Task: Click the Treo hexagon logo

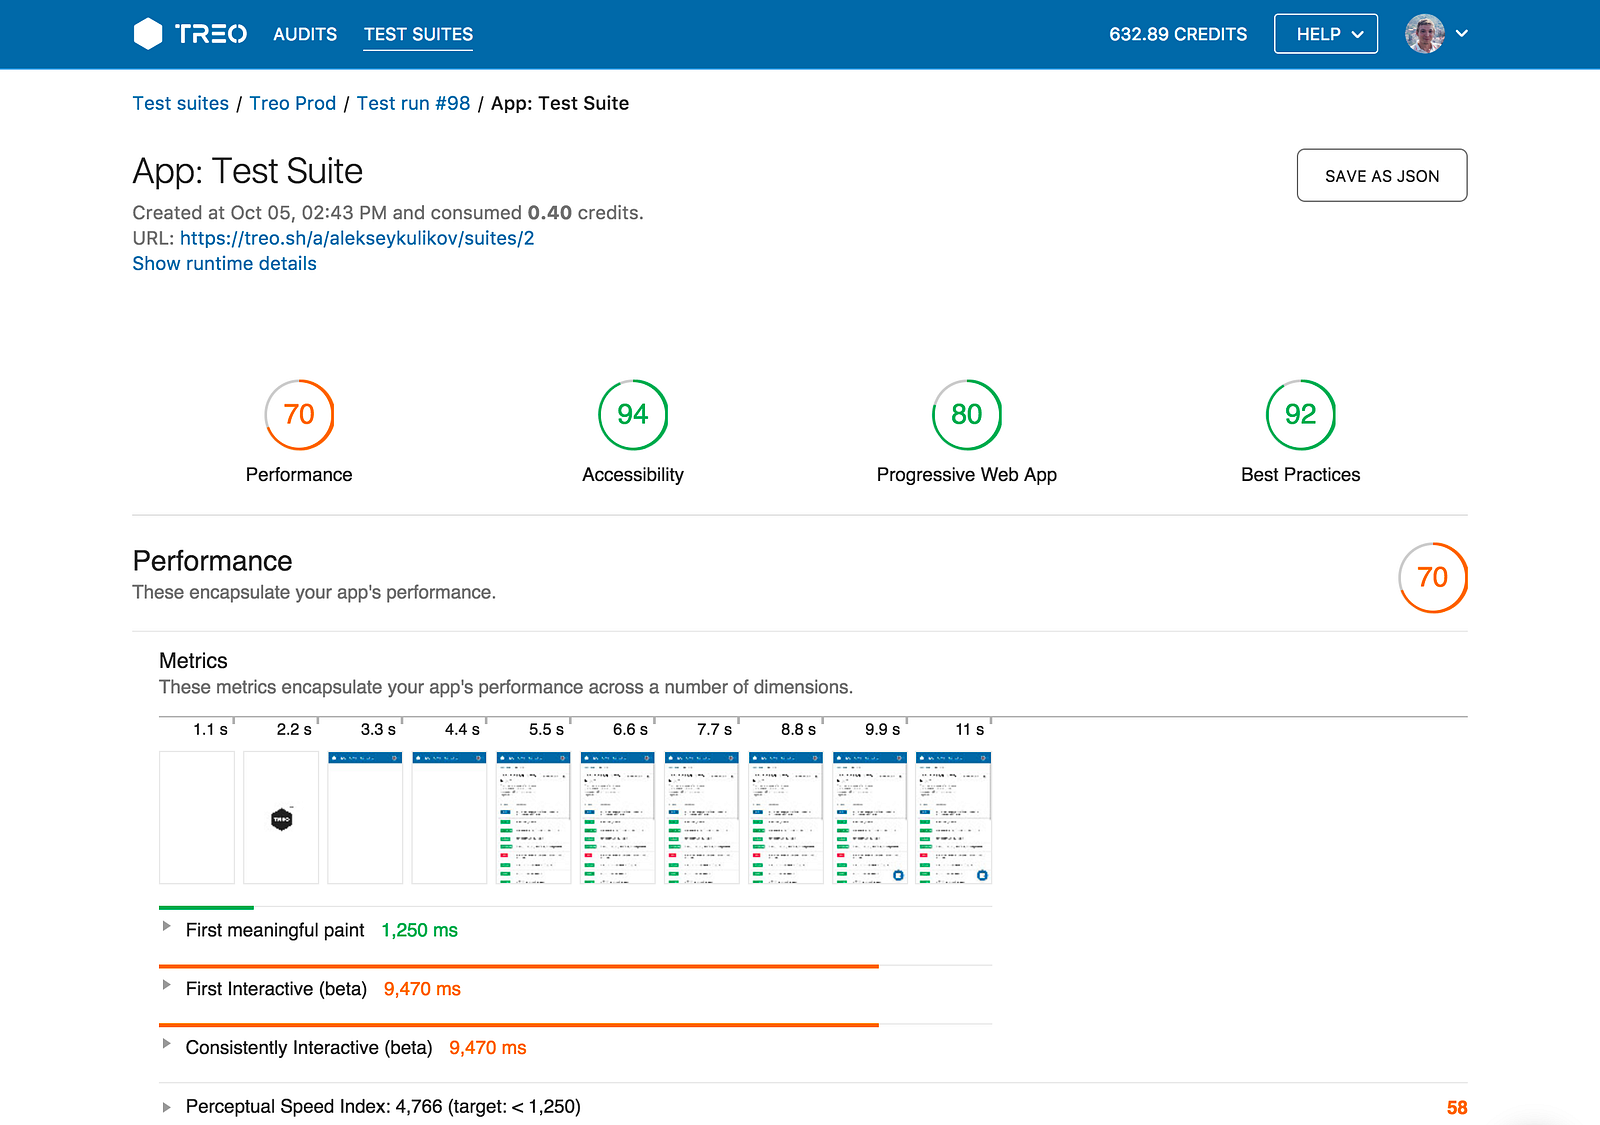Action: pyautogui.click(x=148, y=34)
